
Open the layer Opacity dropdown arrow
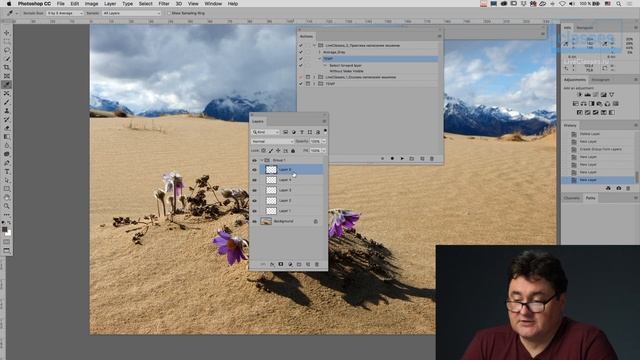(x=324, y=141)
